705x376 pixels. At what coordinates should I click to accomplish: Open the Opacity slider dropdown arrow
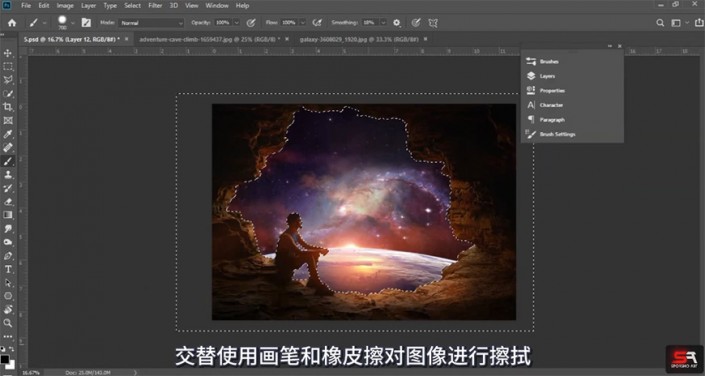click(236, 22)
